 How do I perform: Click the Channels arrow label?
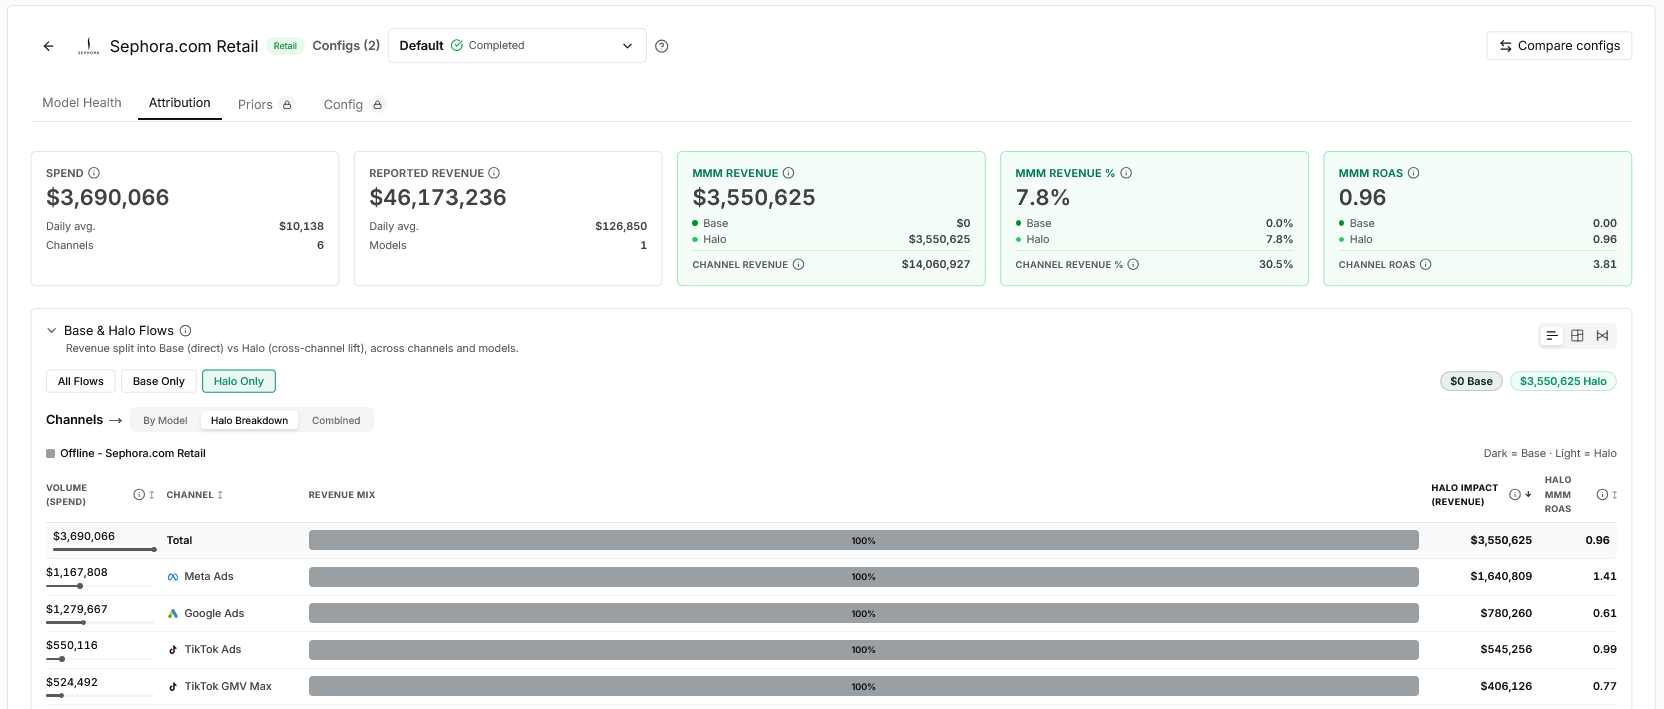84,420
